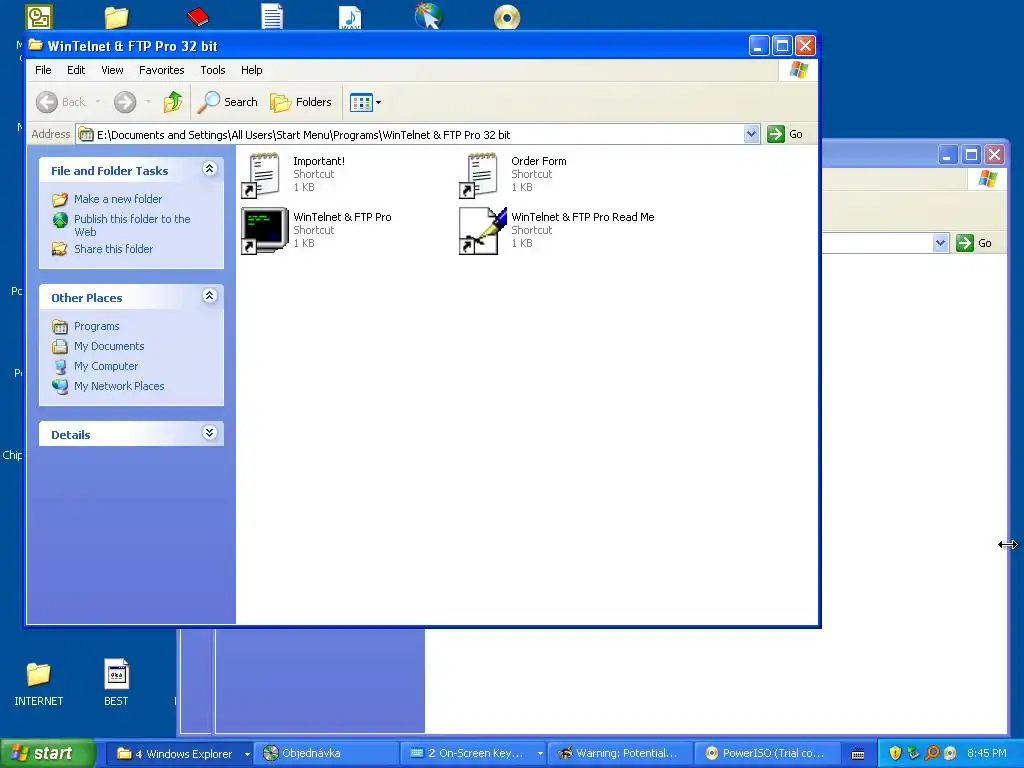The width and height of the screenshot is (1024, 768).
Task: Click the Search magnifier toolbar button
Action: coord(228,102)
